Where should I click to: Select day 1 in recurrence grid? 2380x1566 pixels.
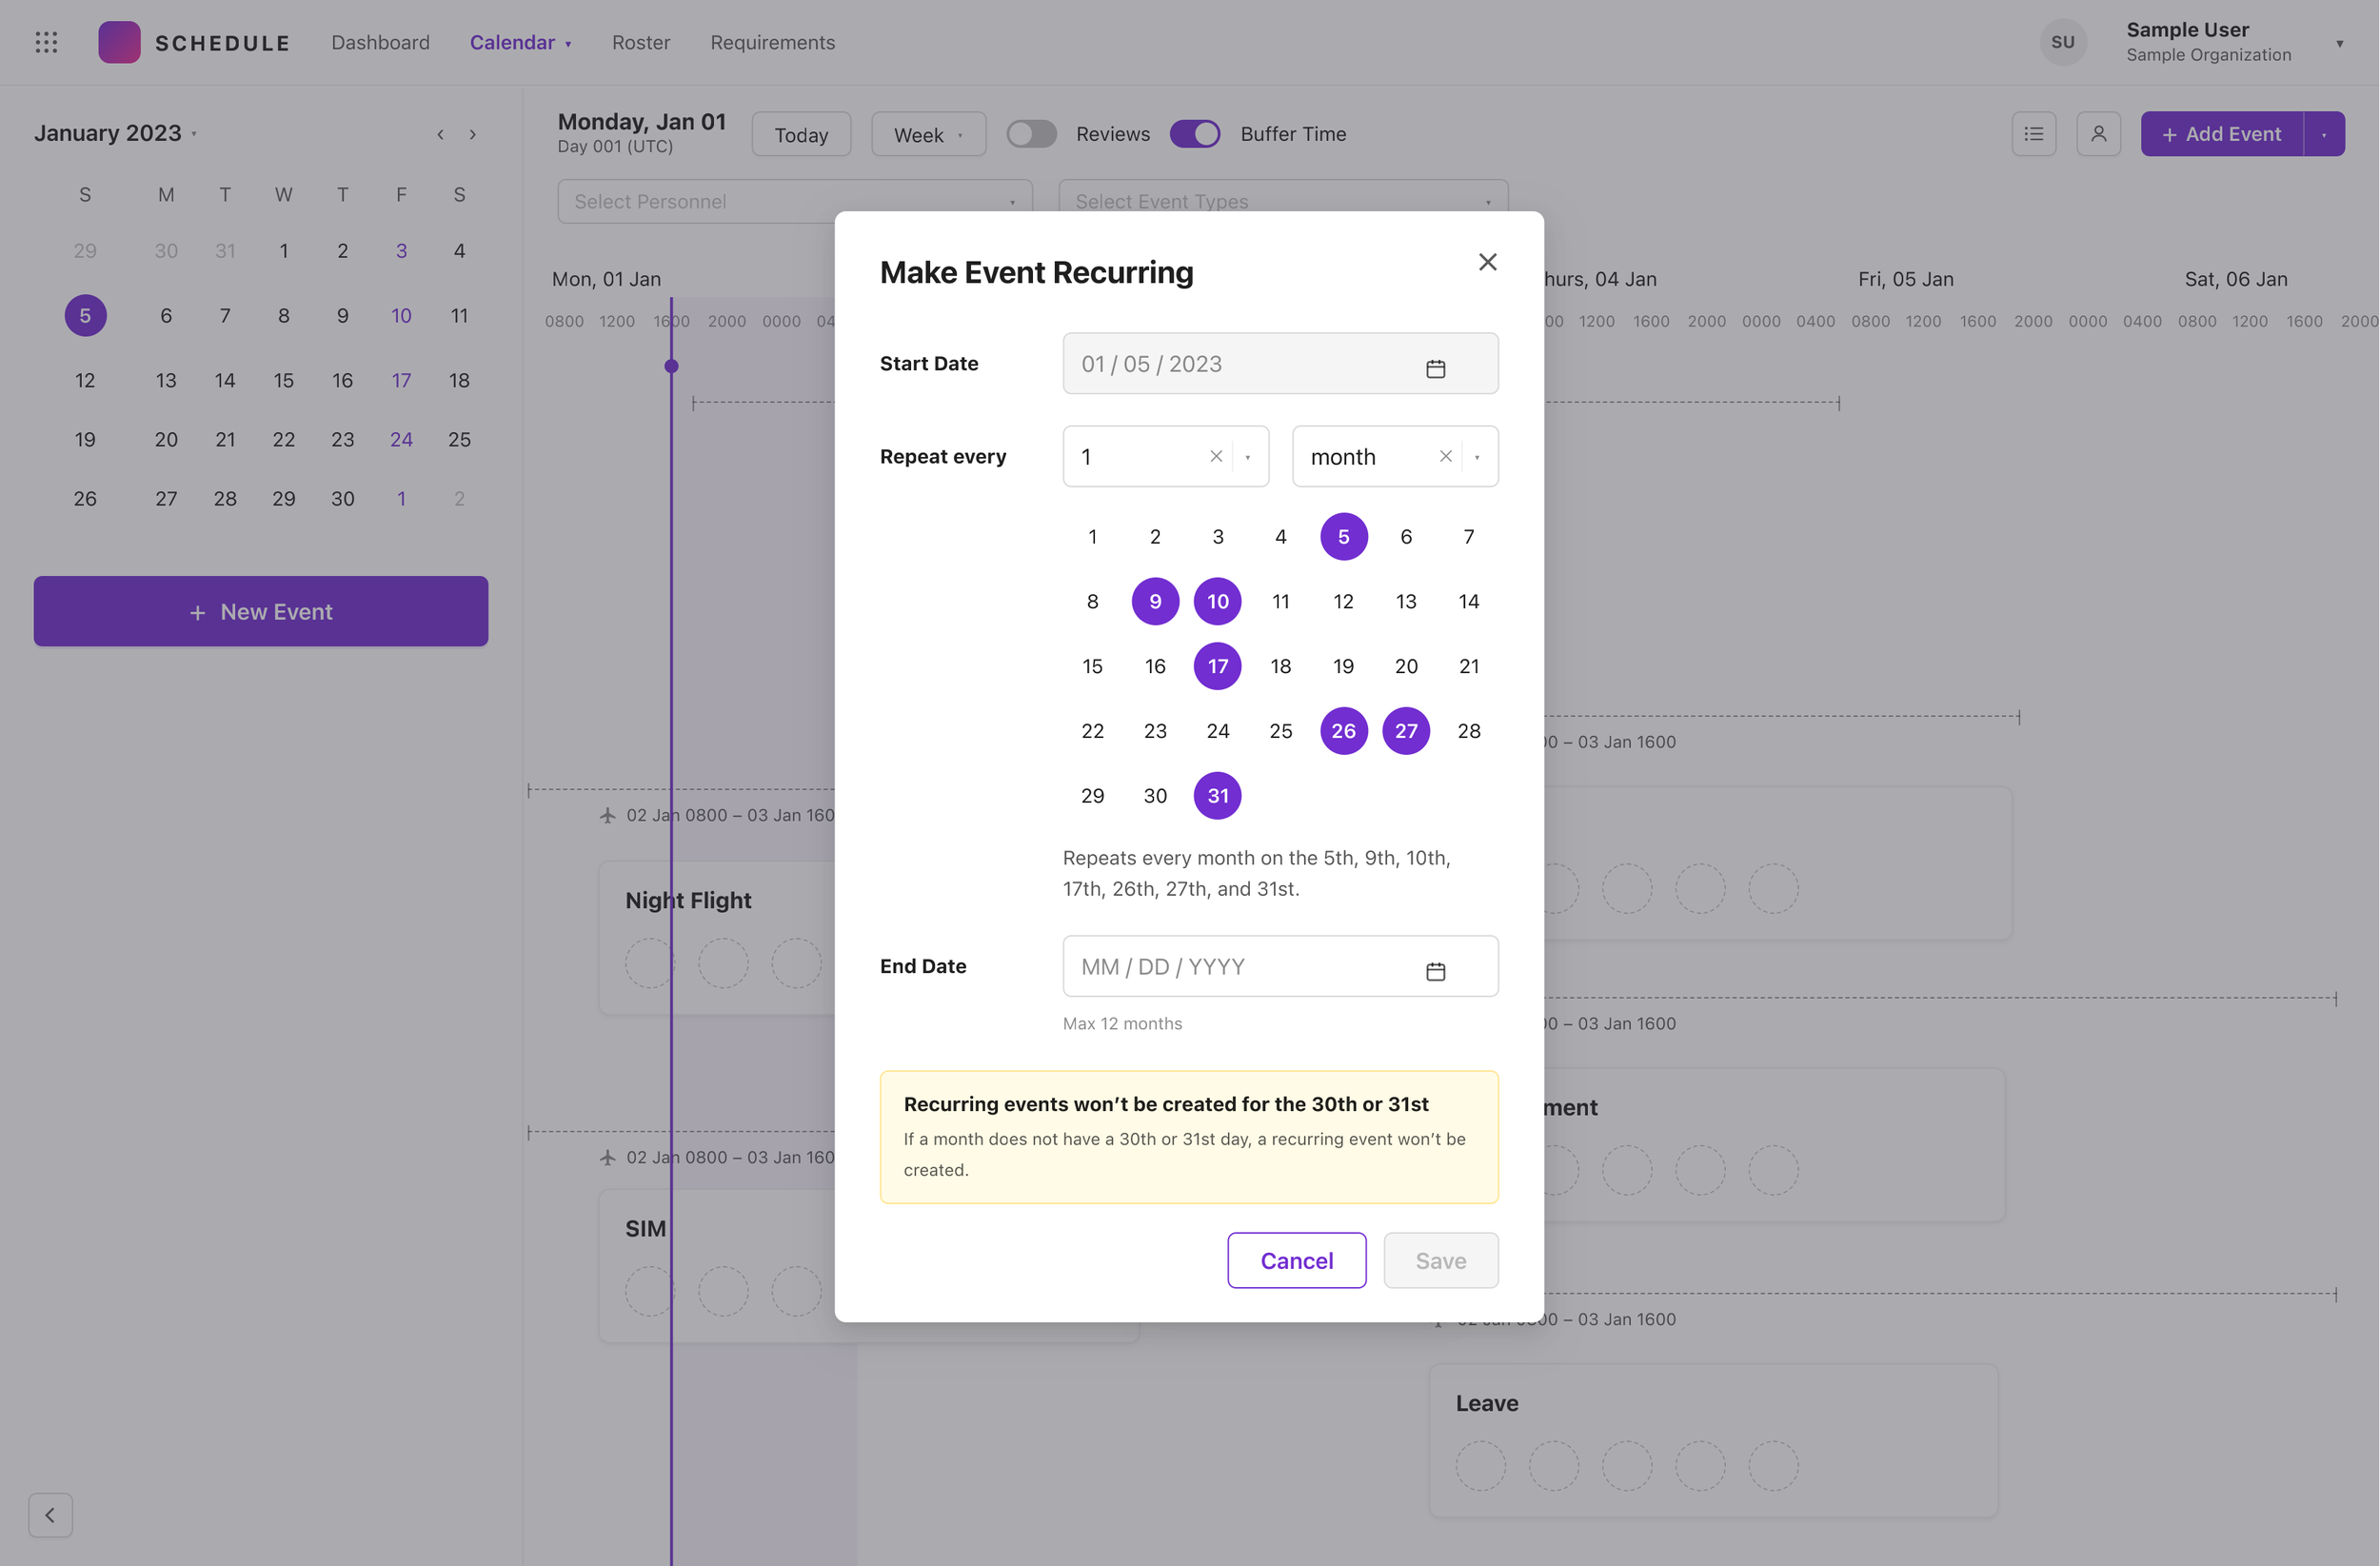coord(1092,537)
